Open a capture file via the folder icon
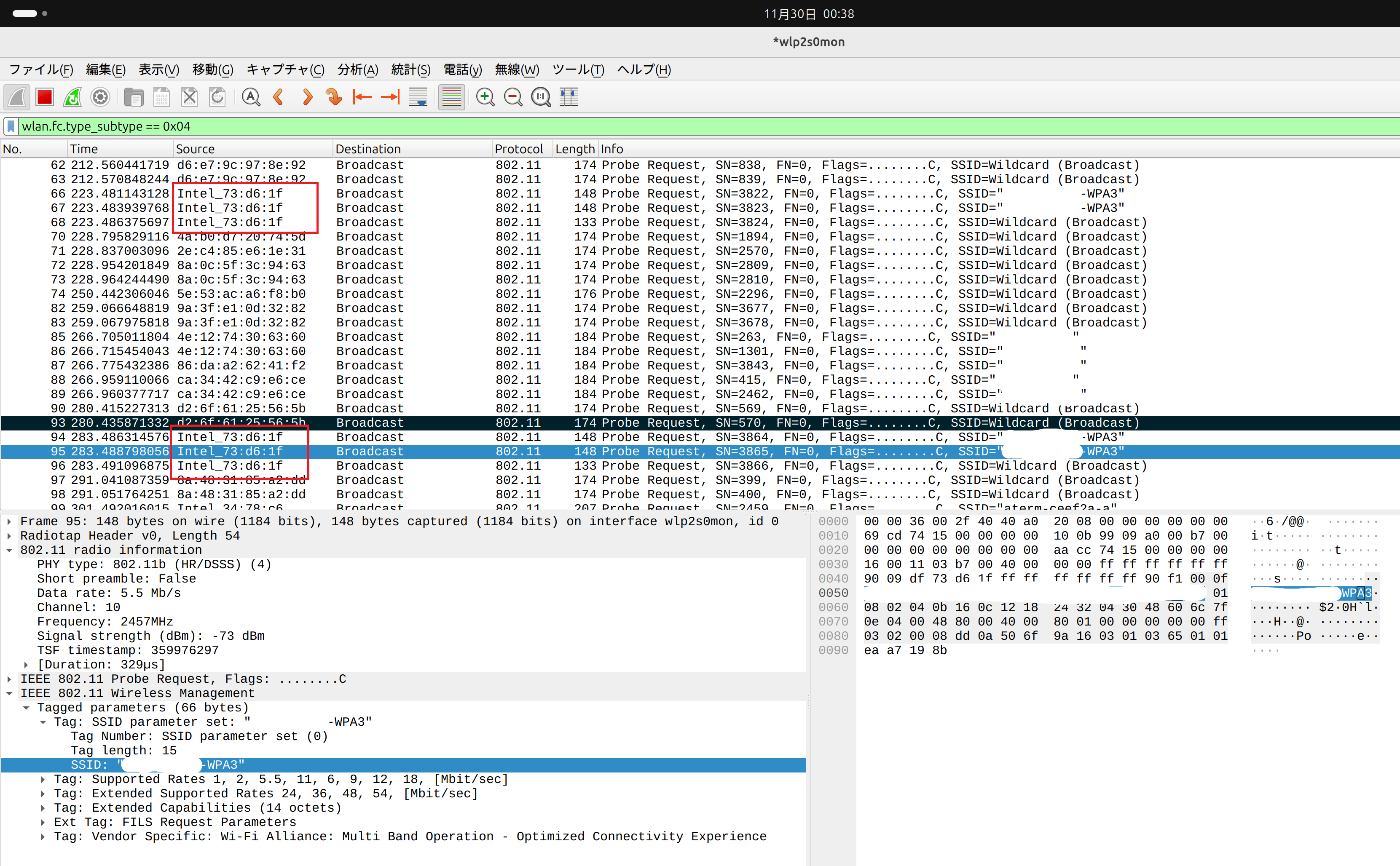 tap(133, 97)
